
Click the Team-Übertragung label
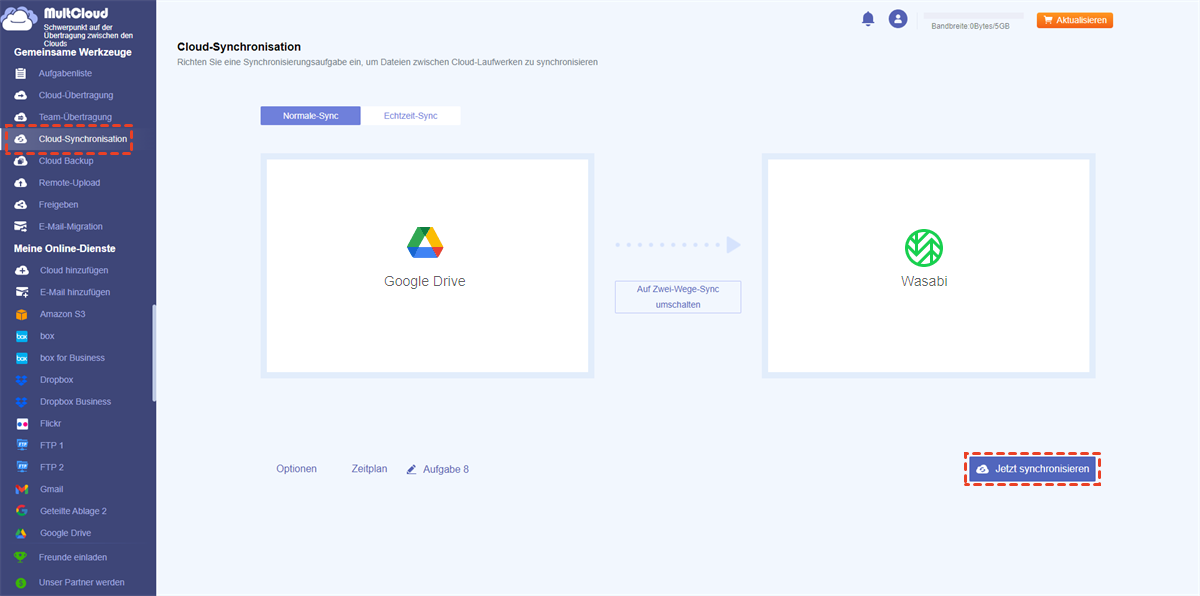coord(75,117)
